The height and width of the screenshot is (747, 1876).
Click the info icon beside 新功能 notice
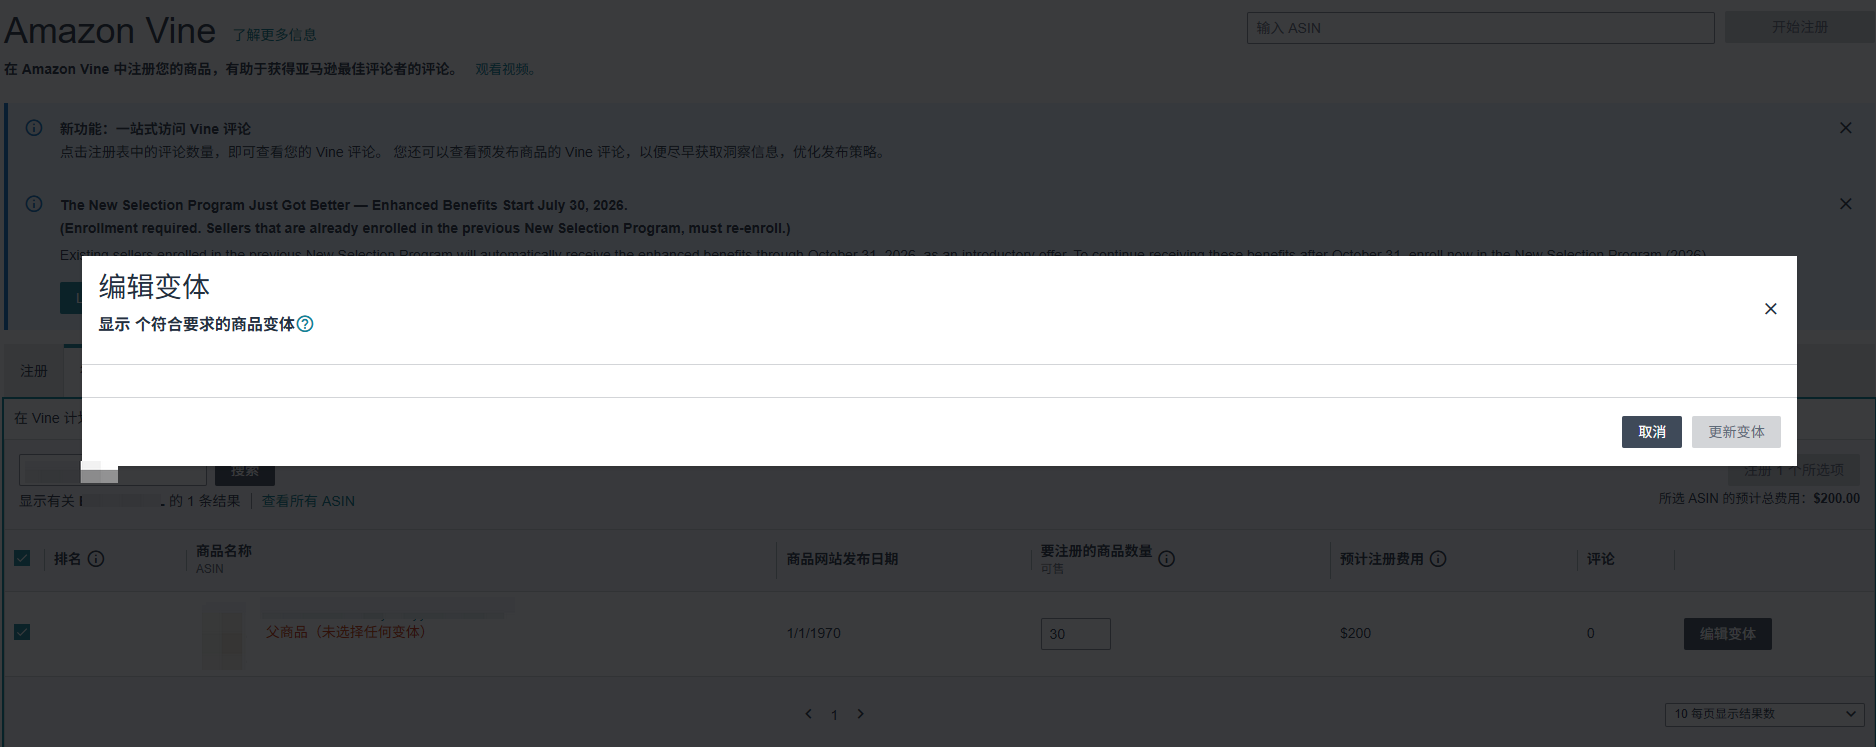coord(34,128)
